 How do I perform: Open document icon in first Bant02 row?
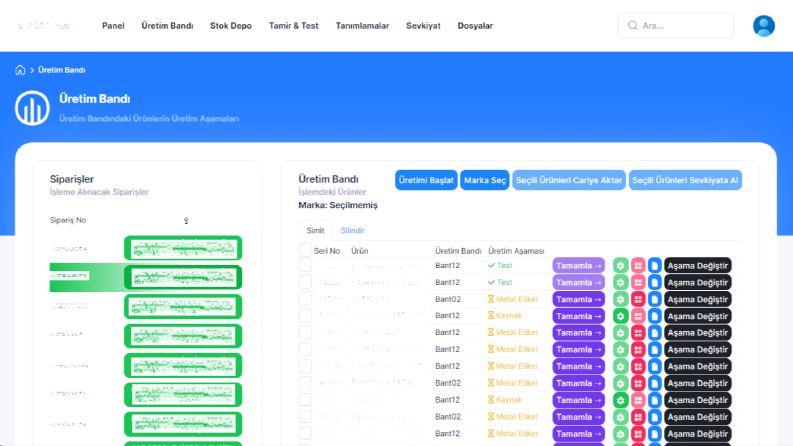(x=654, y=299)
